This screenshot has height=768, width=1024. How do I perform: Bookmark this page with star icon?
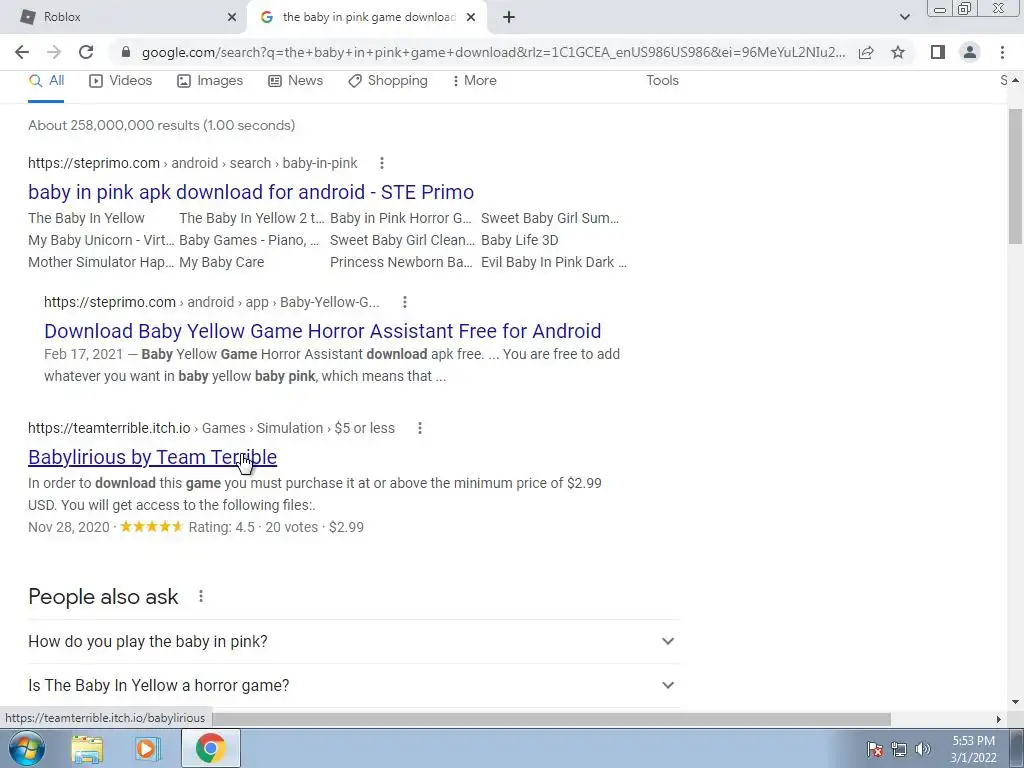(x=898, y=52)
